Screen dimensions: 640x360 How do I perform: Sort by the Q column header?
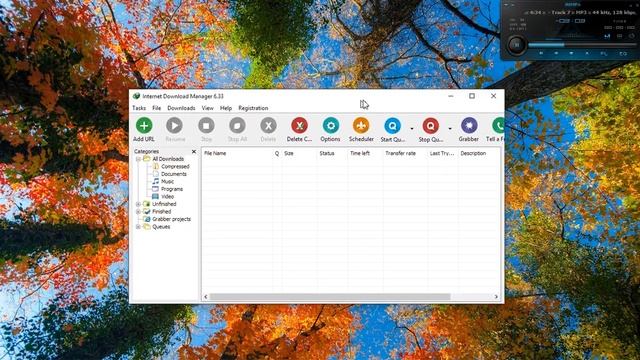(277, 153)
